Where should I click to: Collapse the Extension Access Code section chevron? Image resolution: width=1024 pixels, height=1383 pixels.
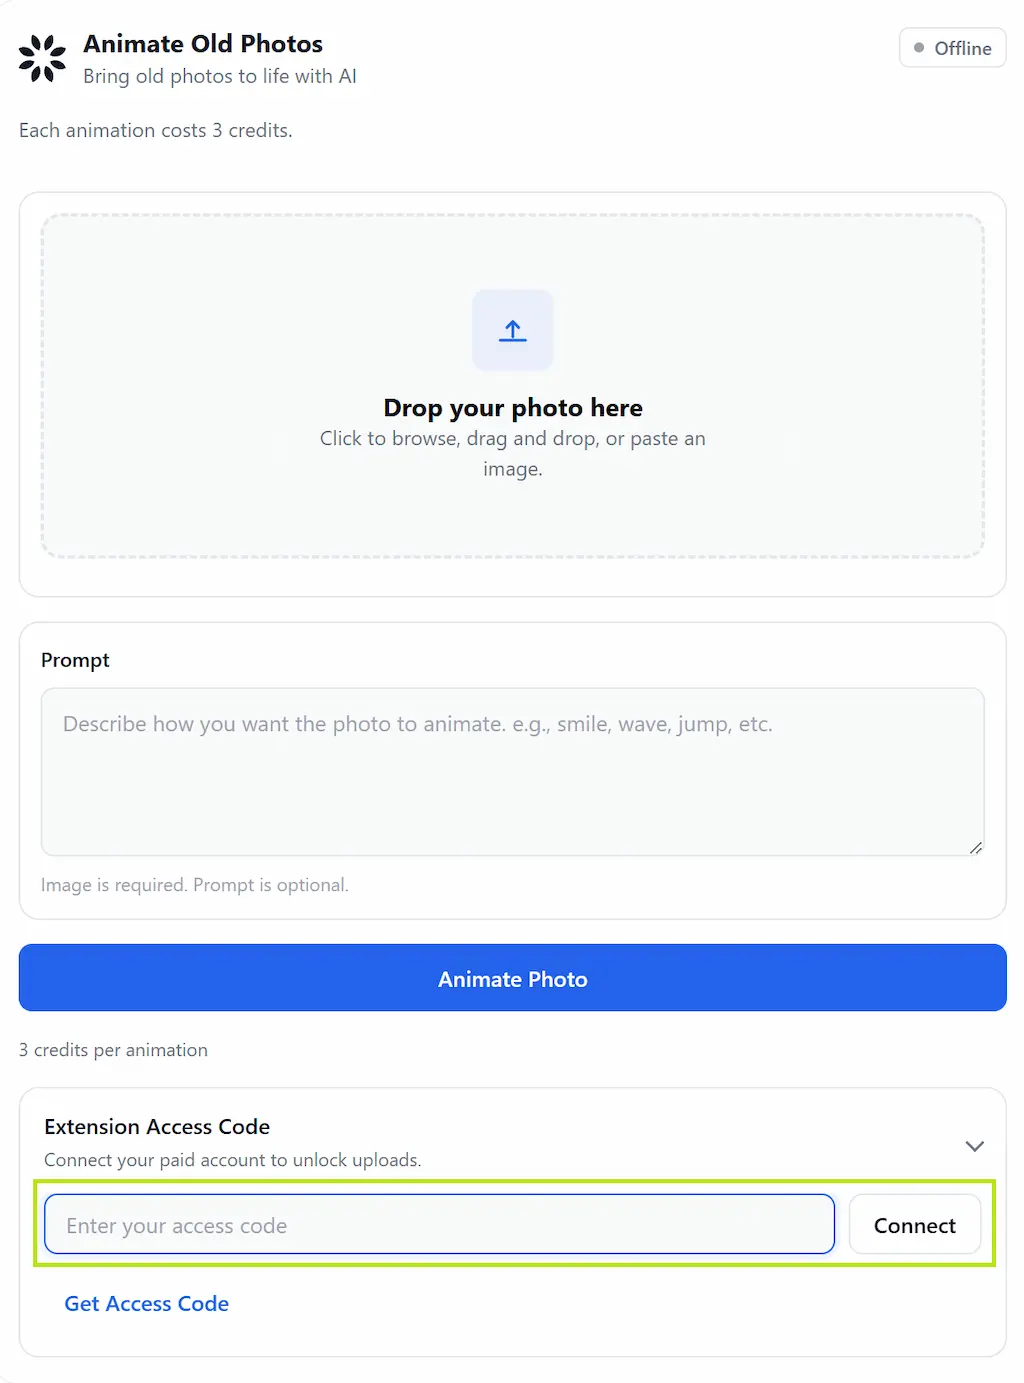(x=974, y=1146)
